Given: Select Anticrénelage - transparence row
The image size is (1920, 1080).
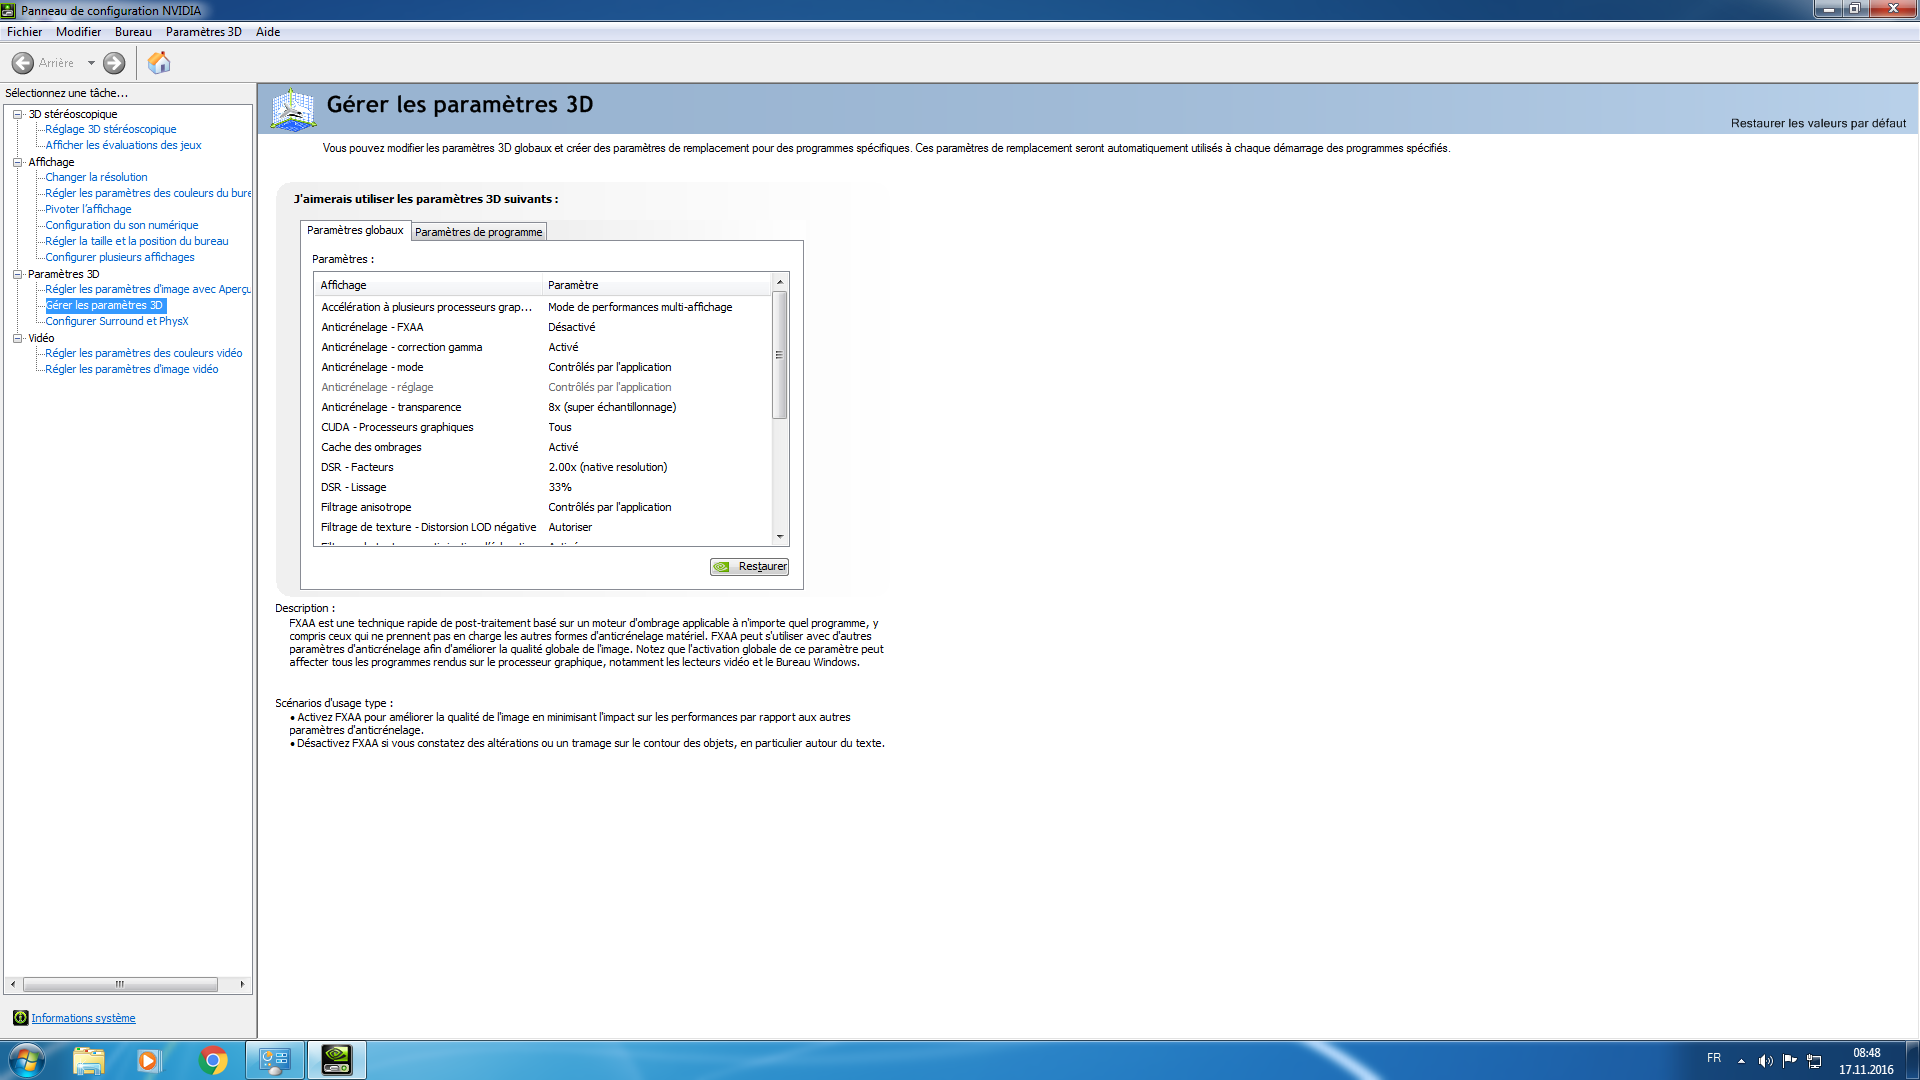Looking at the screenshot, I should click(x=544, y=407).
